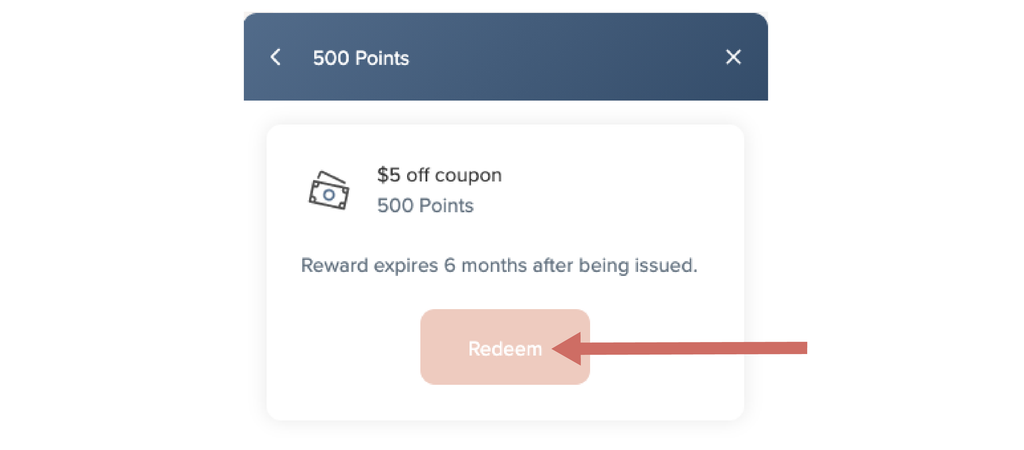1024x450 pixels.
Task: Click the word "Reward" in the expiry note
Action: [x=332, y=266]
